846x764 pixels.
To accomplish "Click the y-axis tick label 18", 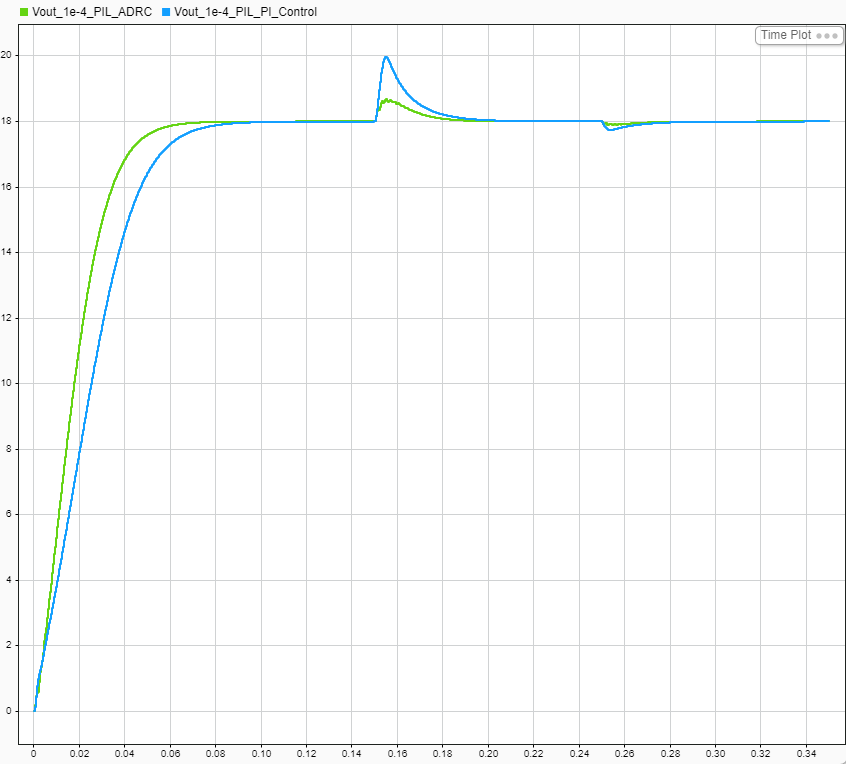I will click(x=6, y=121).
